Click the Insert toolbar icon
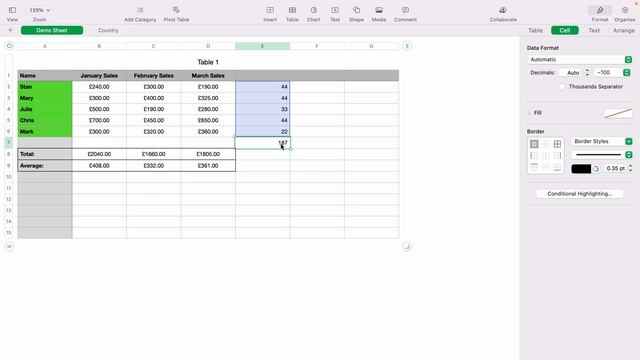The width and height of the screenshot is (640, 360). click(x=270, y=10)
